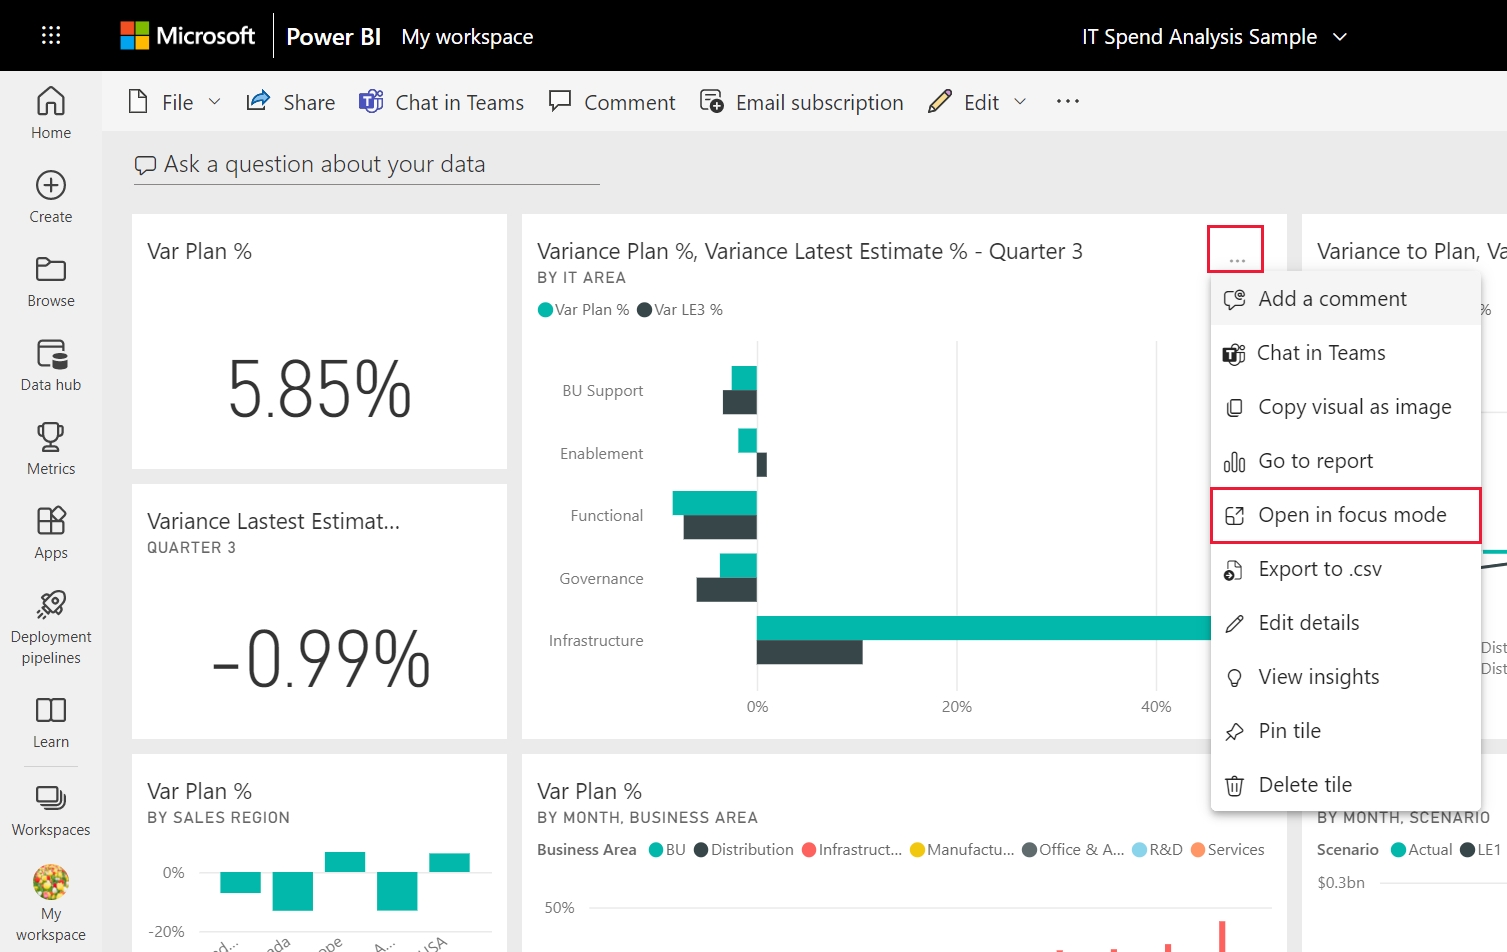1507x952 pixels.
Task: Choose Delete tile
Action: click(1346, 785)
